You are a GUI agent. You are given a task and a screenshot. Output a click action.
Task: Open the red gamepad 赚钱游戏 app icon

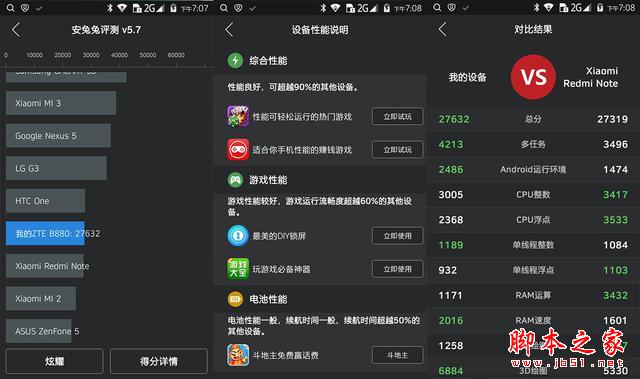(238, 150)
